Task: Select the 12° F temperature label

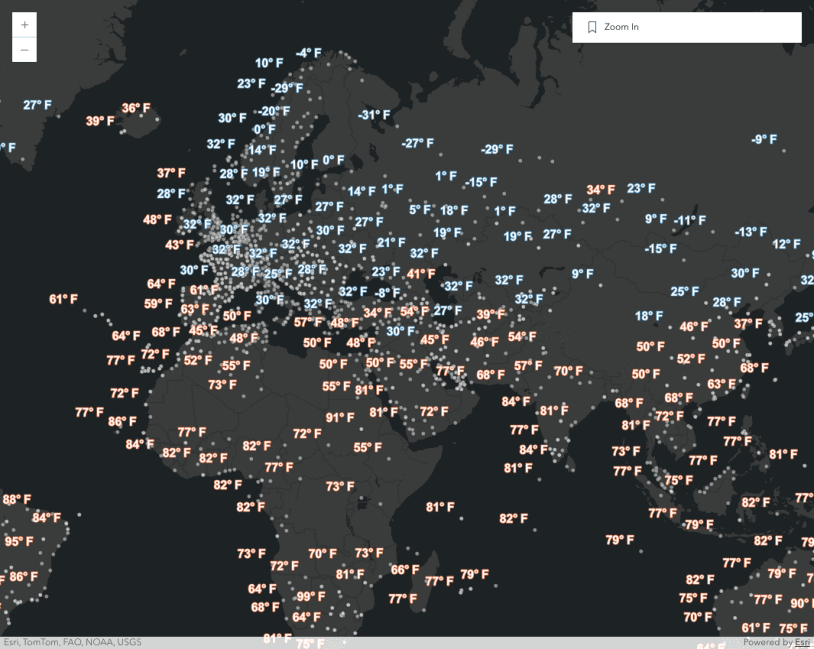Action: click(786, 244)
